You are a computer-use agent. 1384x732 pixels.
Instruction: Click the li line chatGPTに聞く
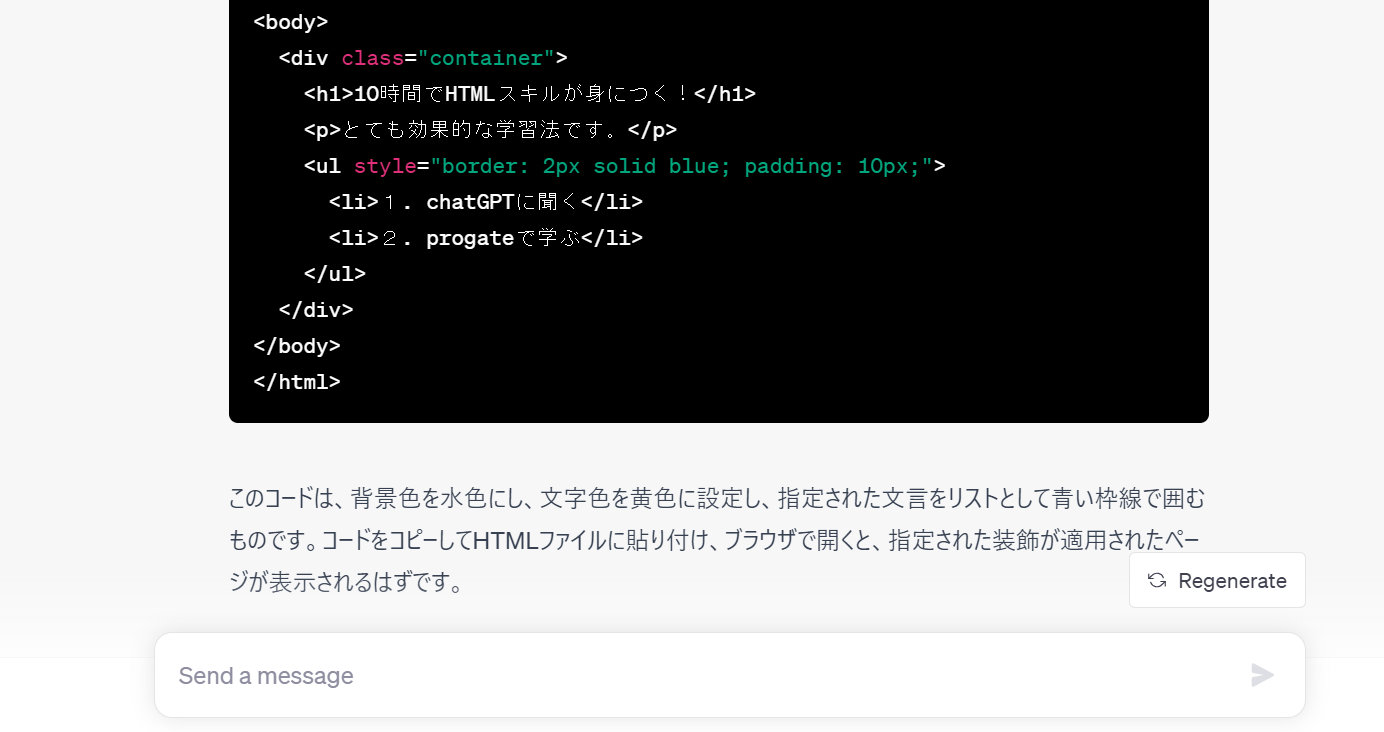point(486,202)
